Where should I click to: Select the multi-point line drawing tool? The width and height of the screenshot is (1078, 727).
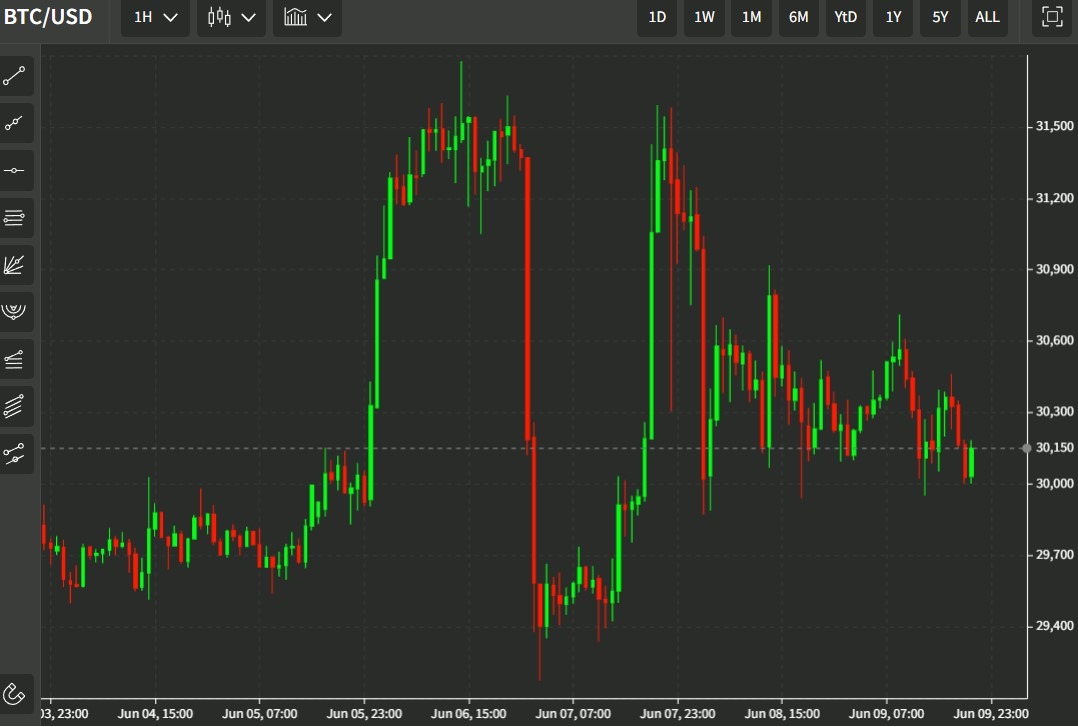tap(15, 123)
